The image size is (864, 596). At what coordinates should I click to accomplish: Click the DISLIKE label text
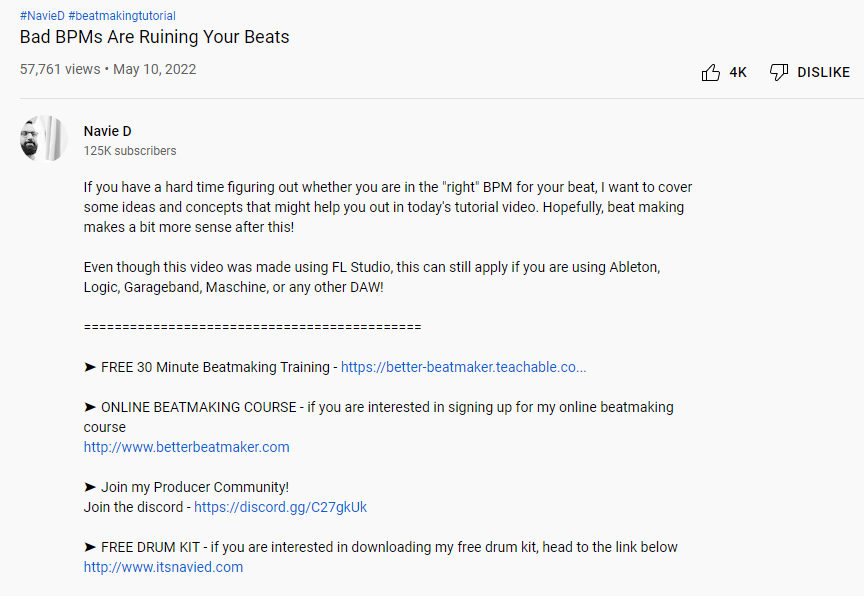[823, 73]
